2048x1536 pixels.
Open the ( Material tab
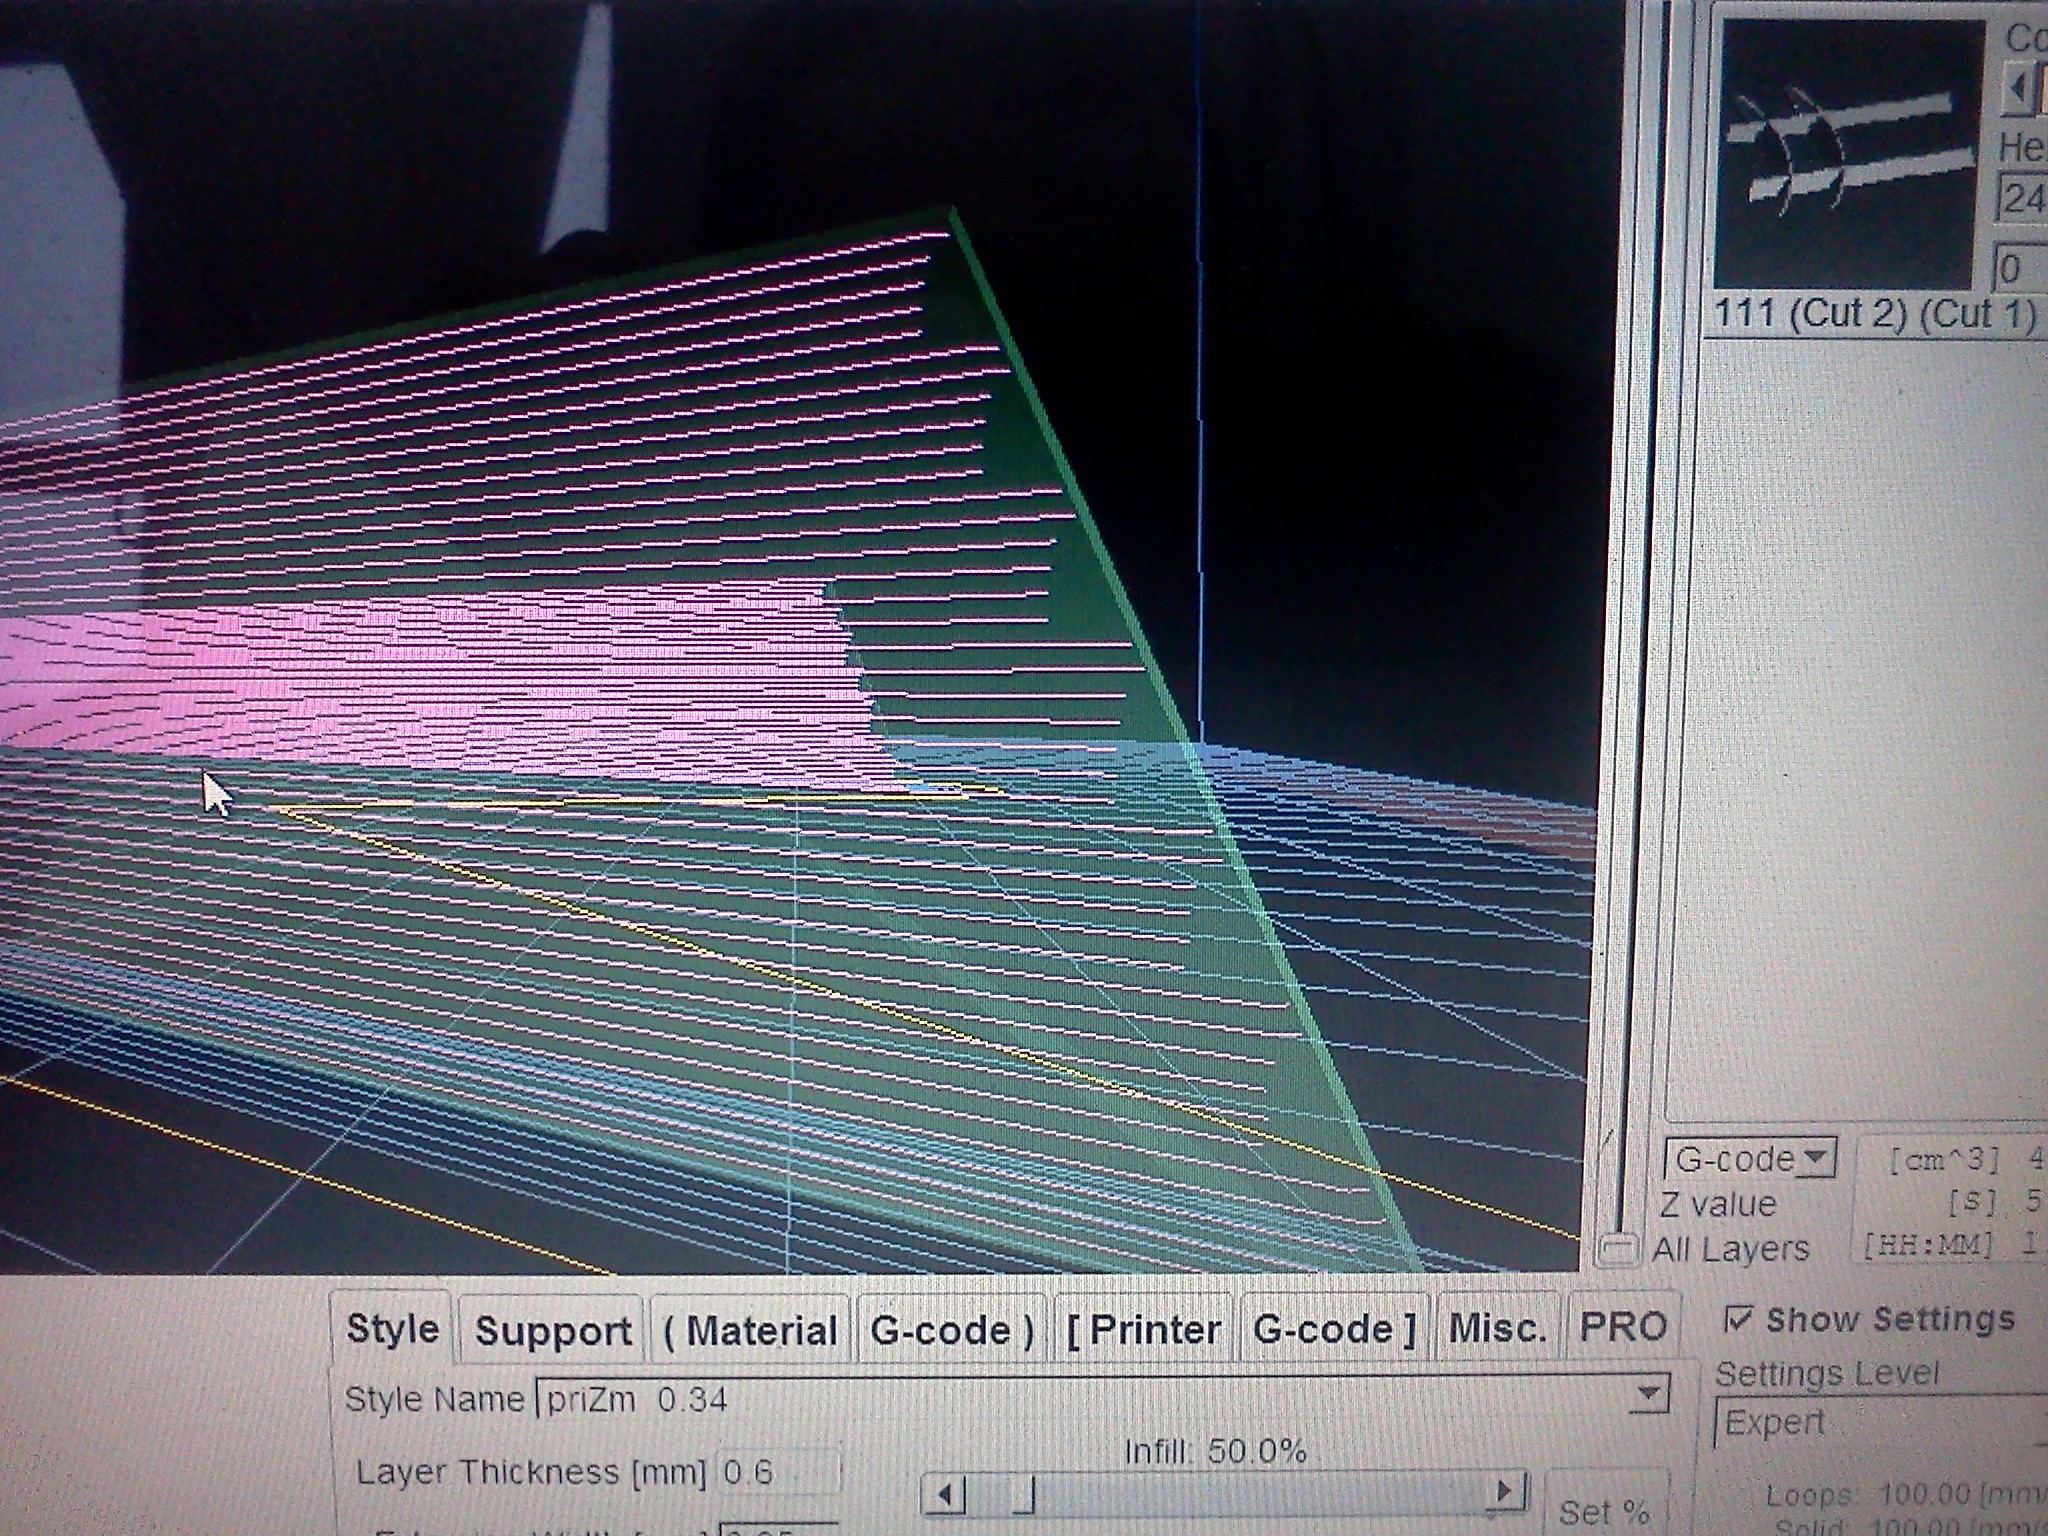tap(750, 1330)
